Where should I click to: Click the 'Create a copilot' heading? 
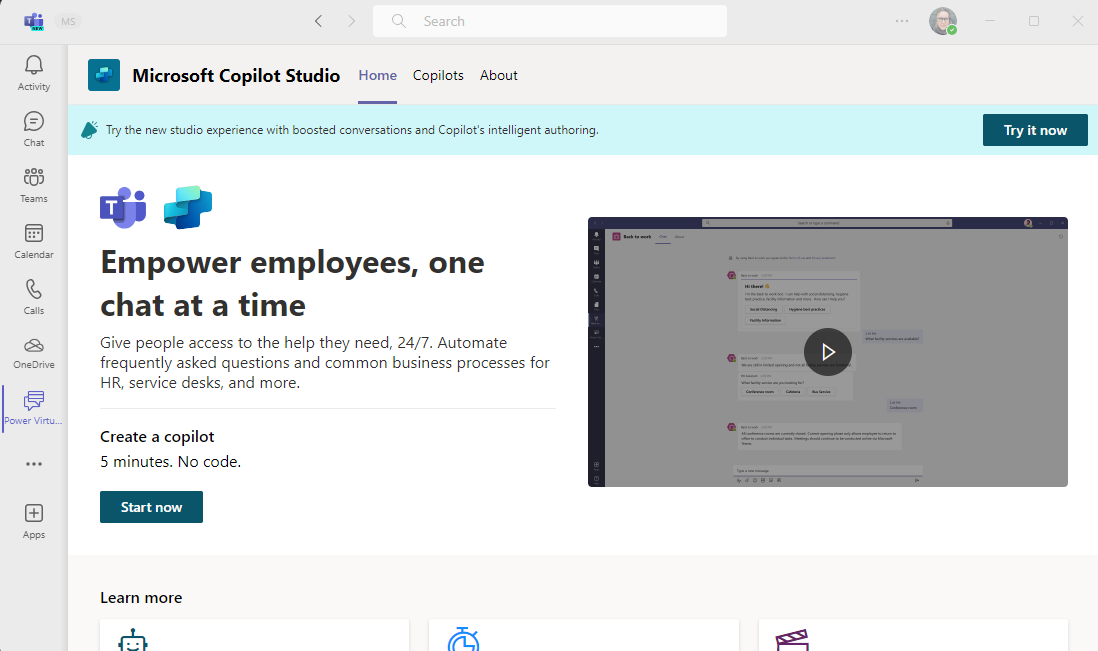[x=157, y=437]
